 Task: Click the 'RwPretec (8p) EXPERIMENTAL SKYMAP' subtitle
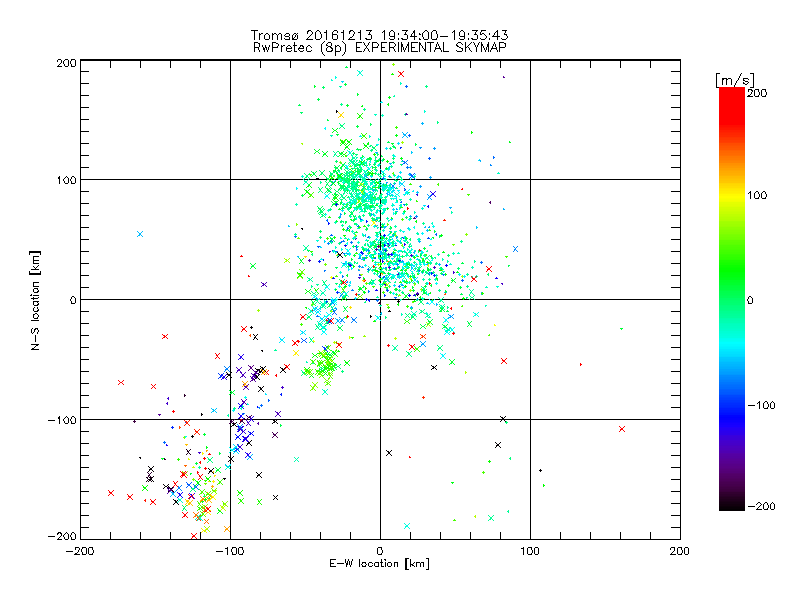380,48
